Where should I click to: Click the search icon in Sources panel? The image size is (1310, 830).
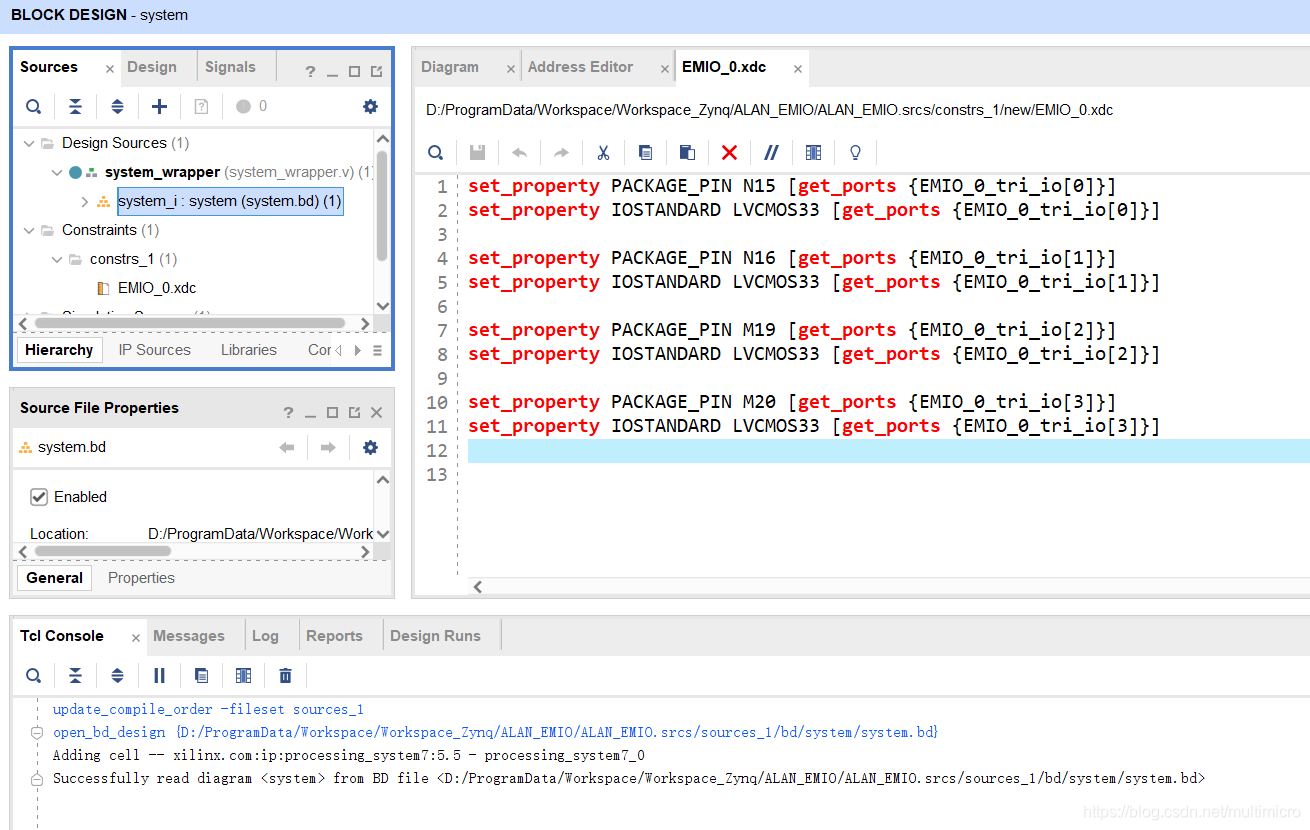[x=34, y=107]
